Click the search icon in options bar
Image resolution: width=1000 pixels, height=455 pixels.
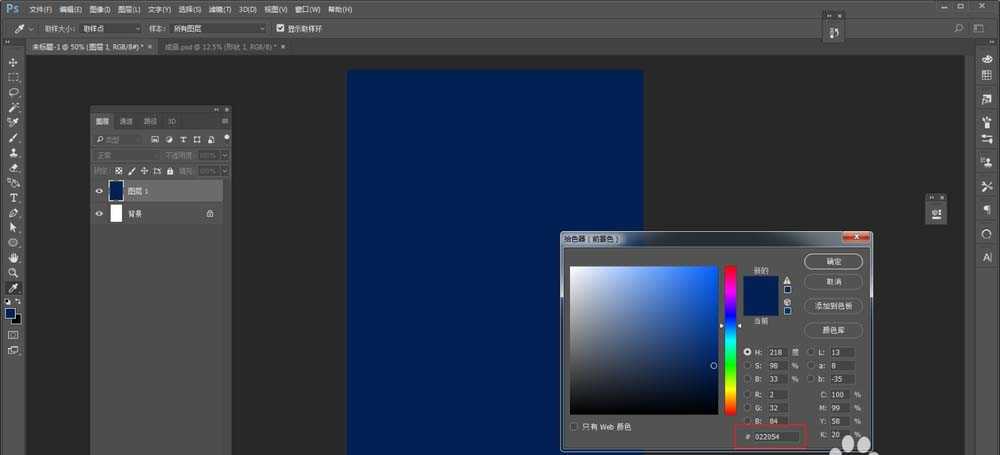click(958, 29)
